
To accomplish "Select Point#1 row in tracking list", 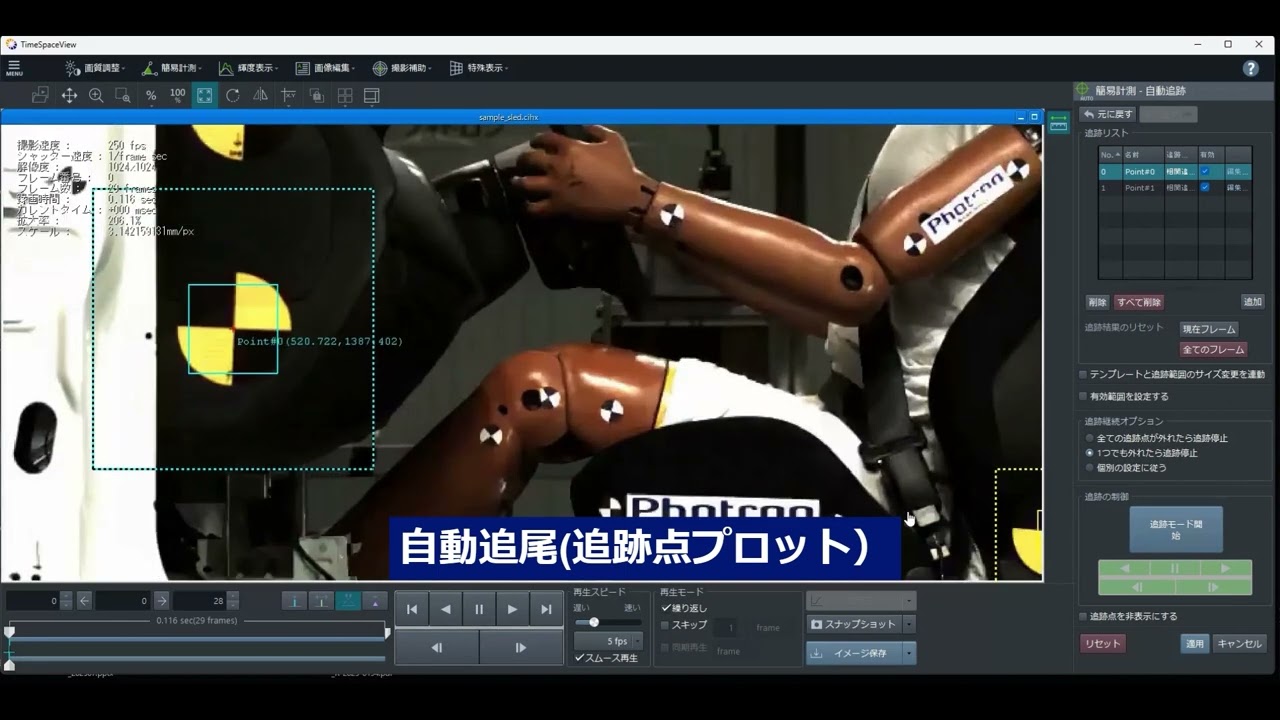I will (1175, 187).
